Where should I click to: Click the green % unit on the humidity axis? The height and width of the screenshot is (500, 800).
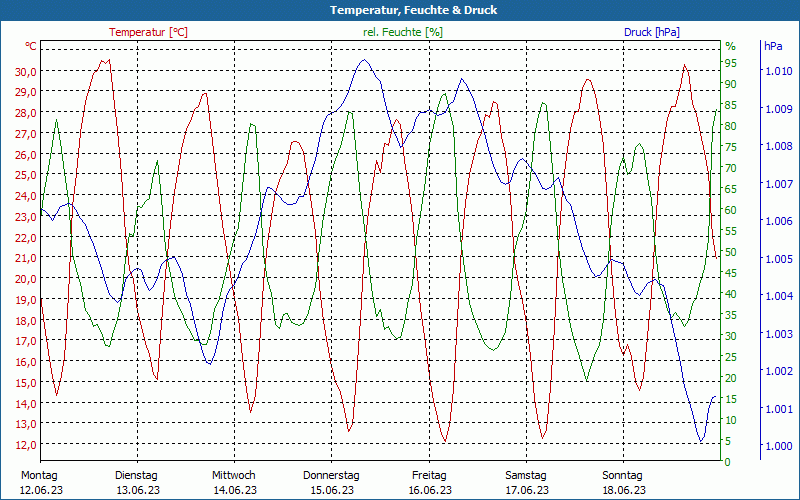click(730, 46)
